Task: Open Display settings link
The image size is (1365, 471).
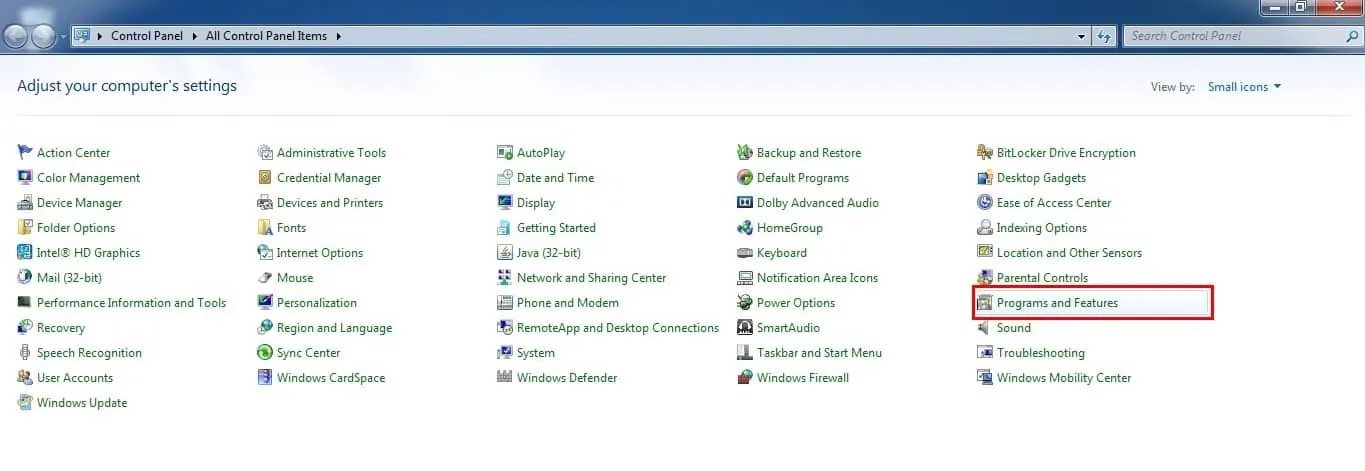Action: pyautogui.click(x=536, y=203)
